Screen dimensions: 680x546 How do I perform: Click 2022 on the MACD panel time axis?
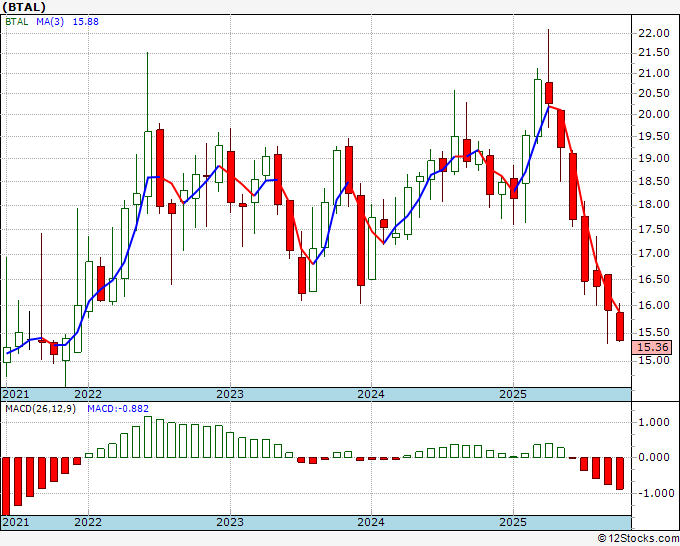coord(88,522)
